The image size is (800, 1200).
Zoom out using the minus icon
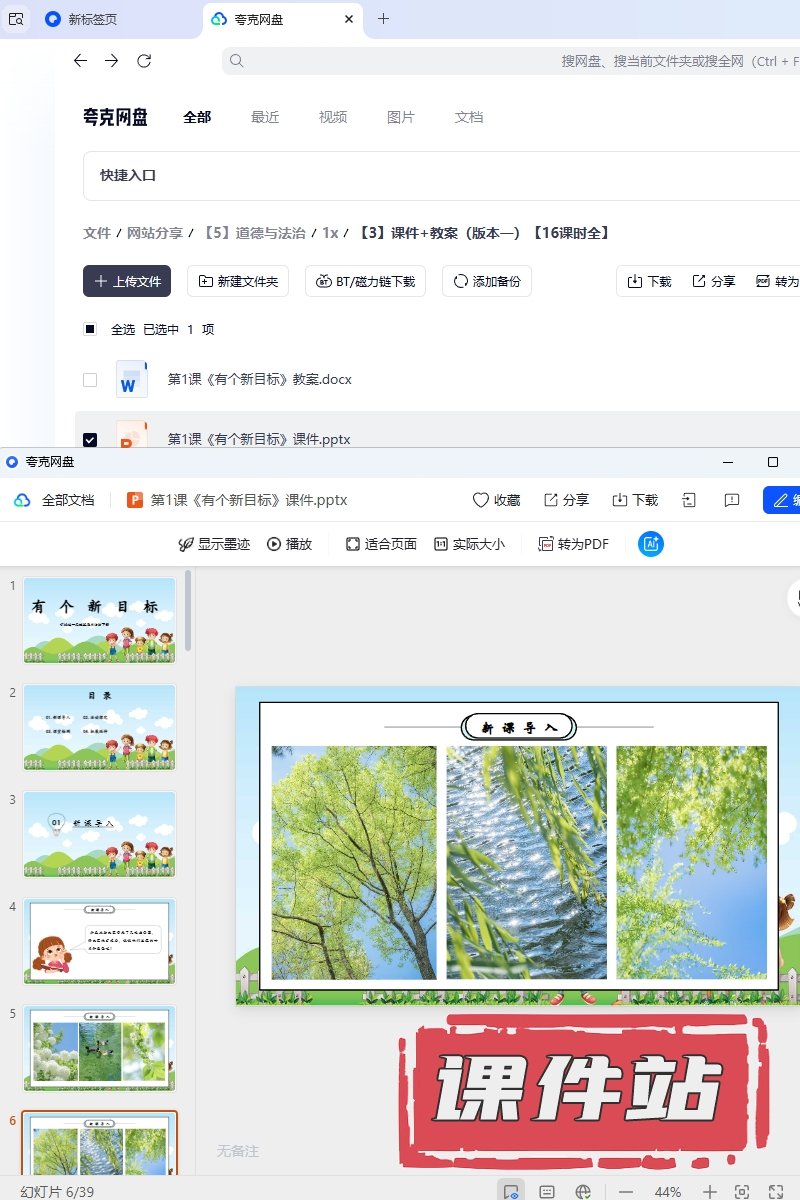[x=626, y=1191]
